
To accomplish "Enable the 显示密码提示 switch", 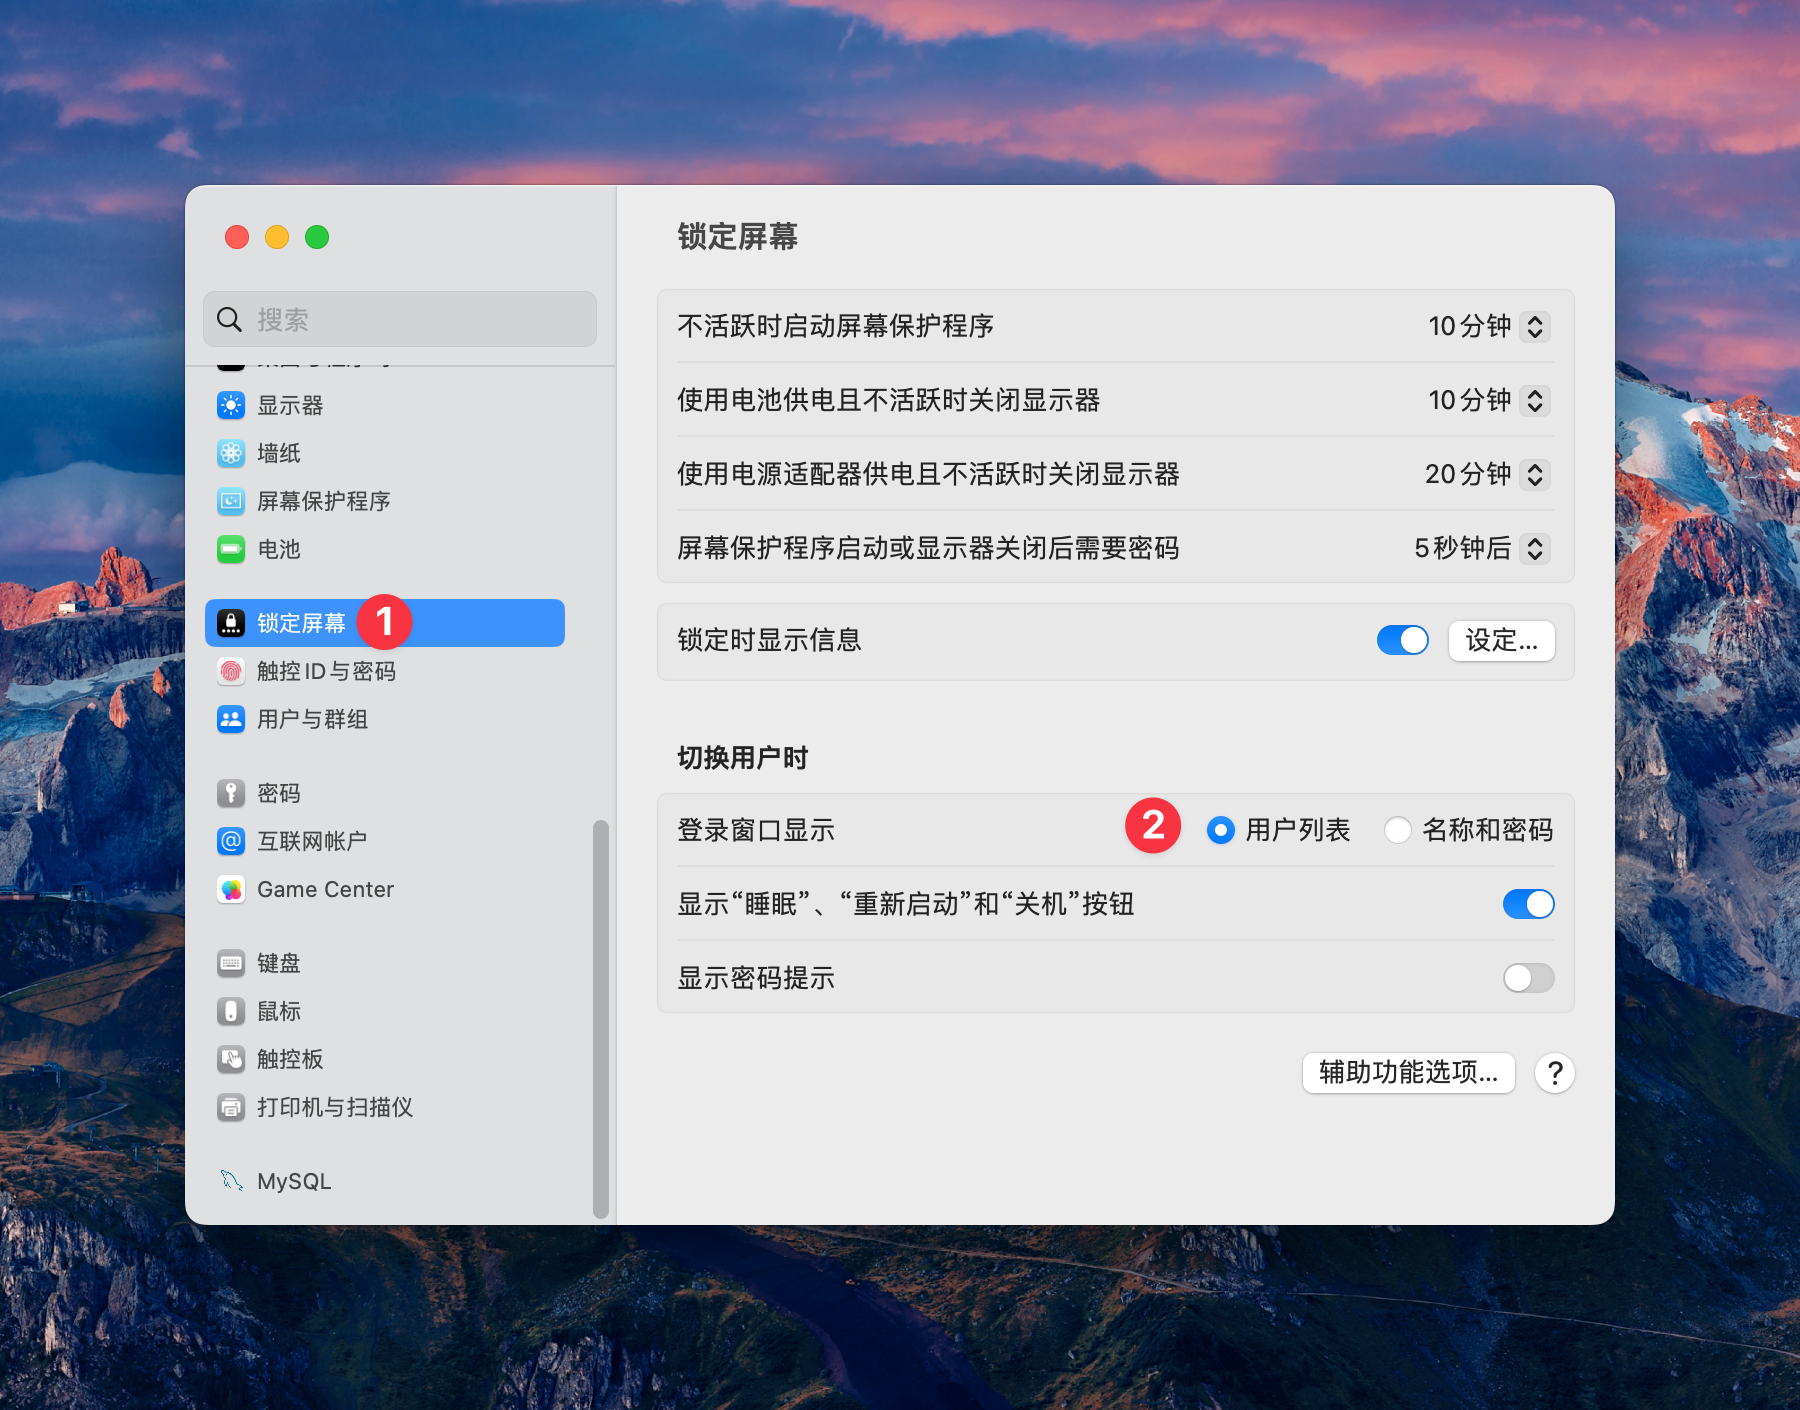I will 1528,978.
